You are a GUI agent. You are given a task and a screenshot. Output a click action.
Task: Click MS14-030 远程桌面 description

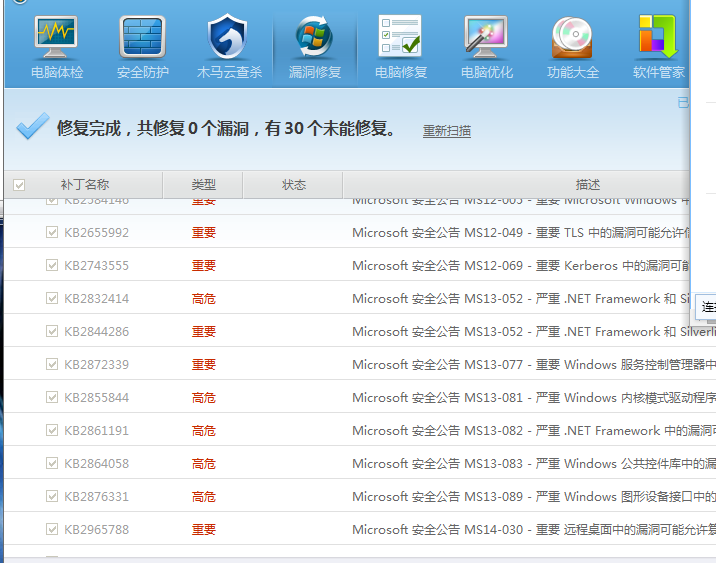click(x=534, y=529)
